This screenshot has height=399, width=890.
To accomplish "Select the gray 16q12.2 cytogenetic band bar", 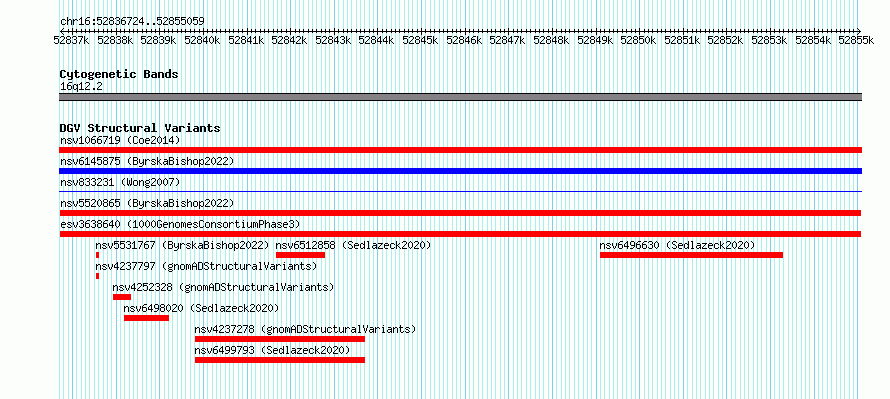I will click(x=460, y=97).
